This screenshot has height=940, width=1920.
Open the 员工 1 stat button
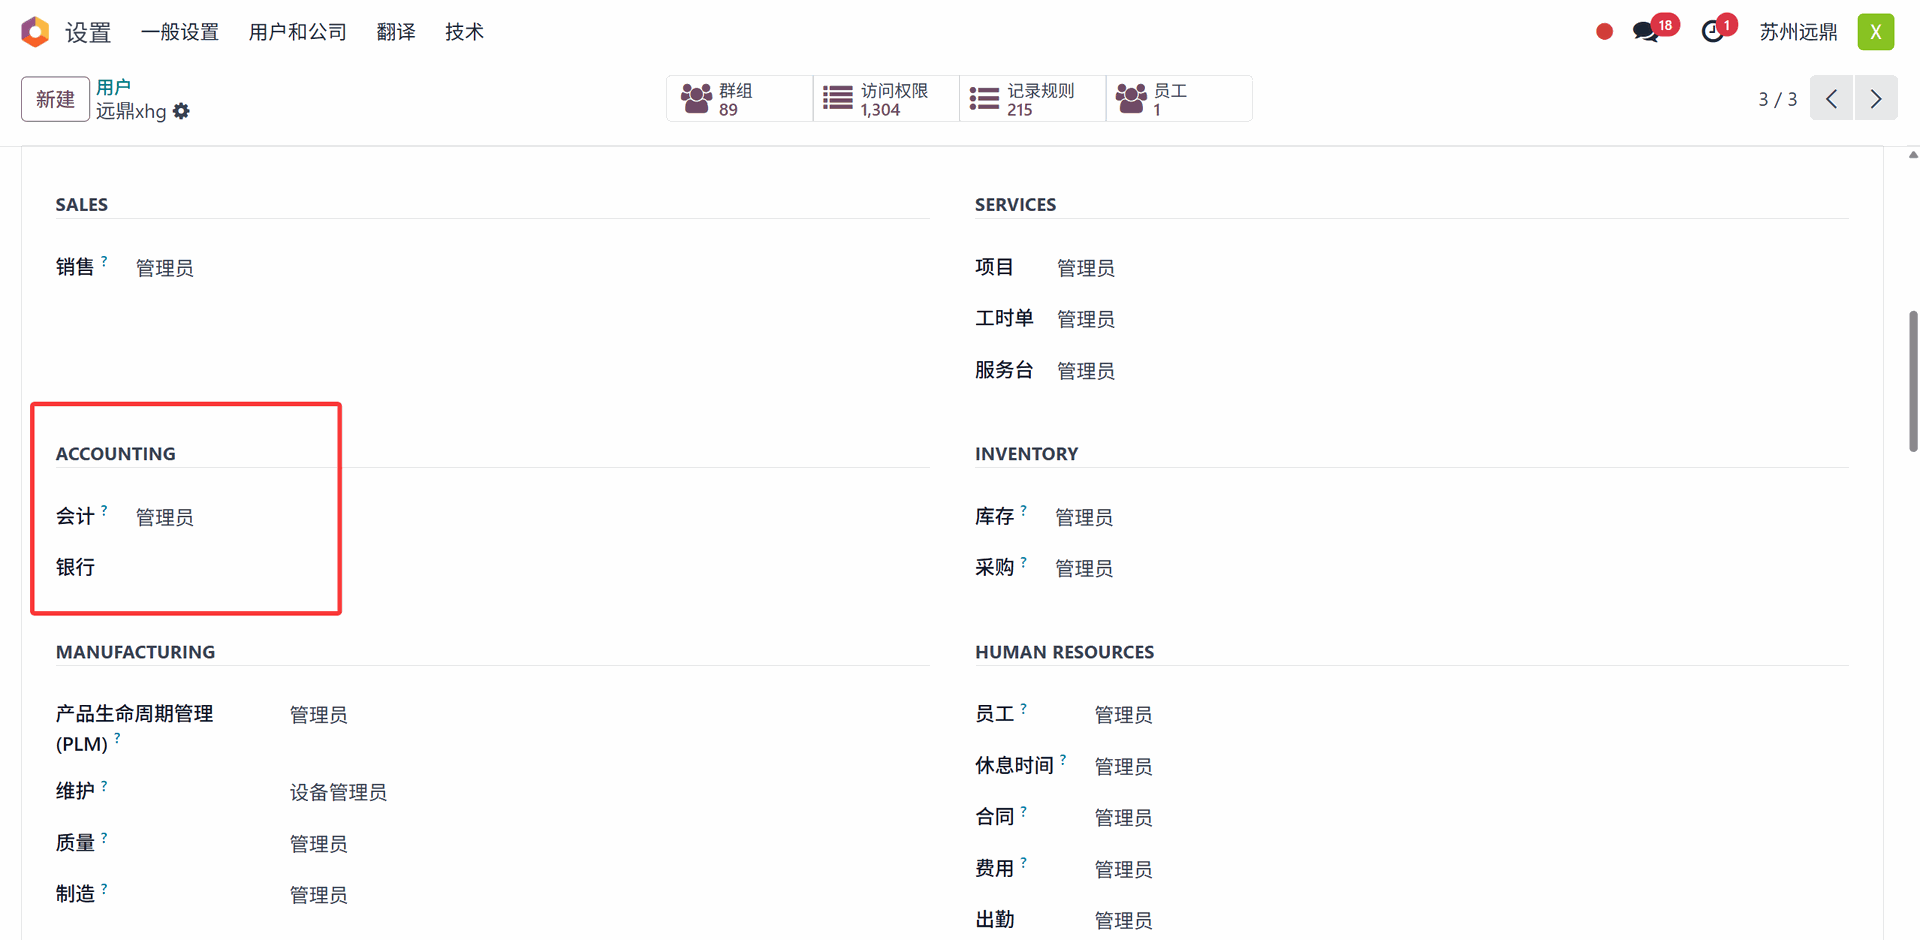[x=1178, y=99]
